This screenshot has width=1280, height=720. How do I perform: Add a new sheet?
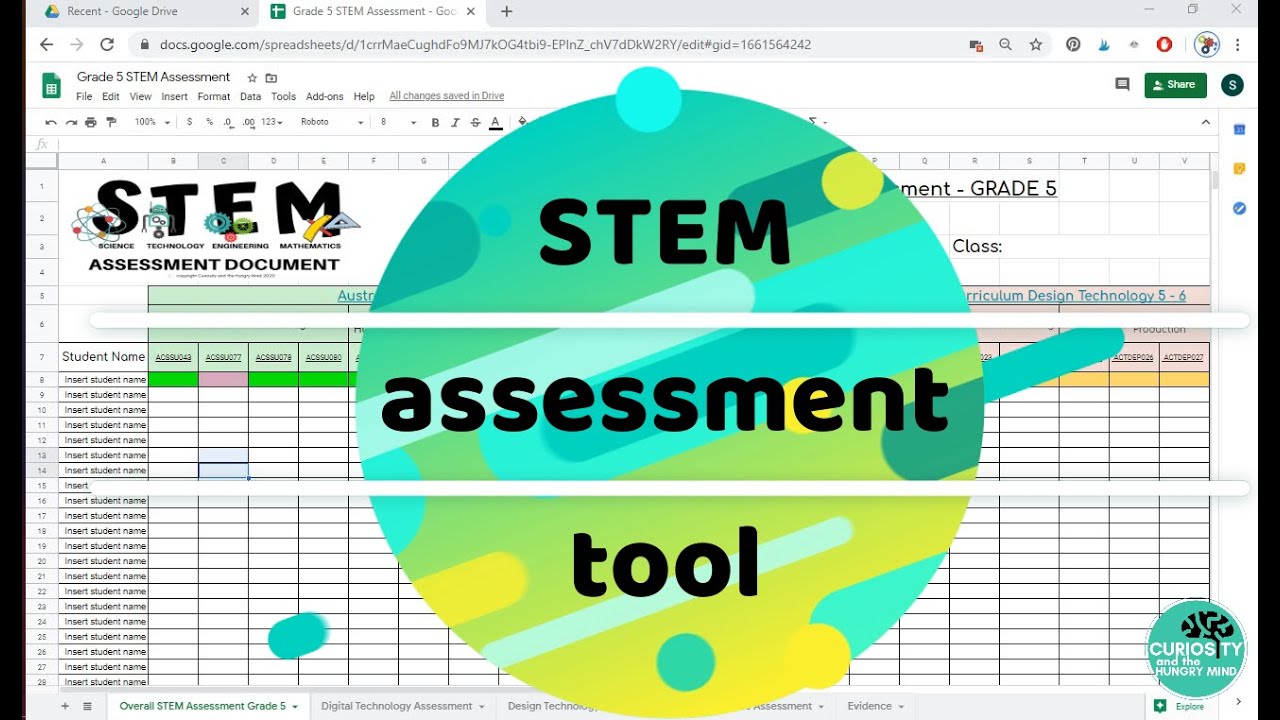(65, 706)
